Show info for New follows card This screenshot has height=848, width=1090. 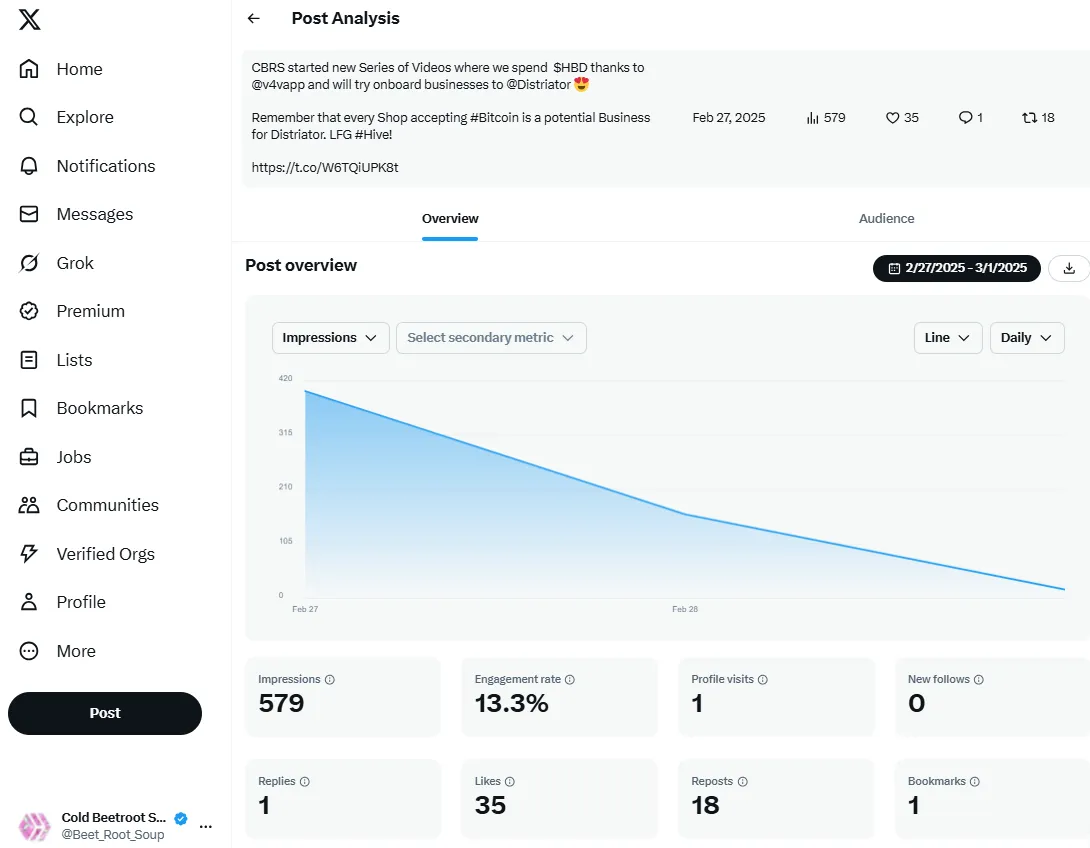click(979, 680)
